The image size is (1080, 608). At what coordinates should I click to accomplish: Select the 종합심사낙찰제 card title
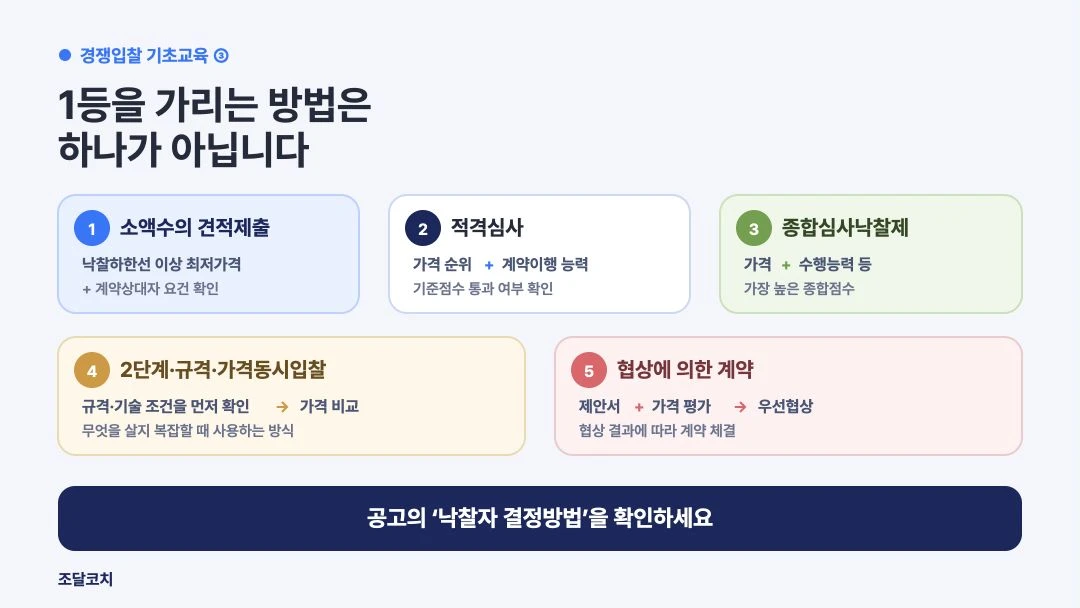(x=845, y=228)
